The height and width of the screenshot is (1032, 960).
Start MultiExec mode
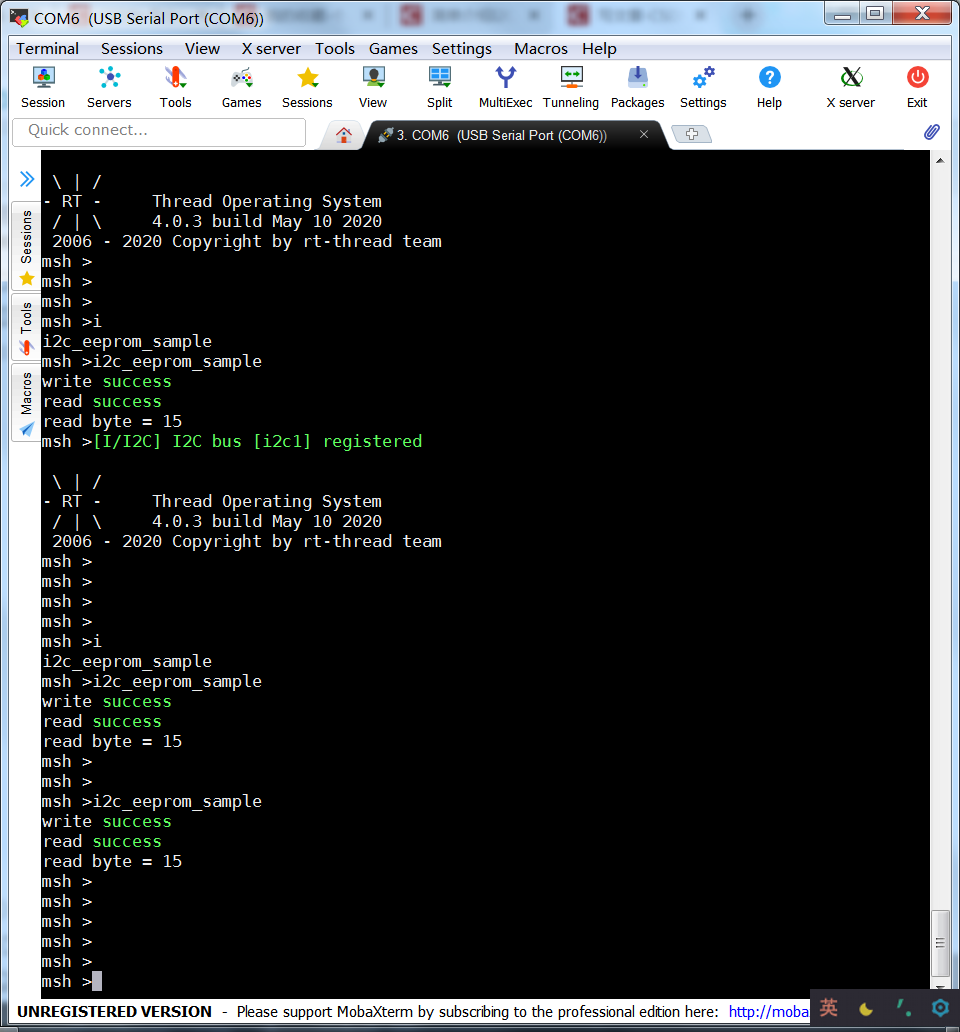(505, 86)
